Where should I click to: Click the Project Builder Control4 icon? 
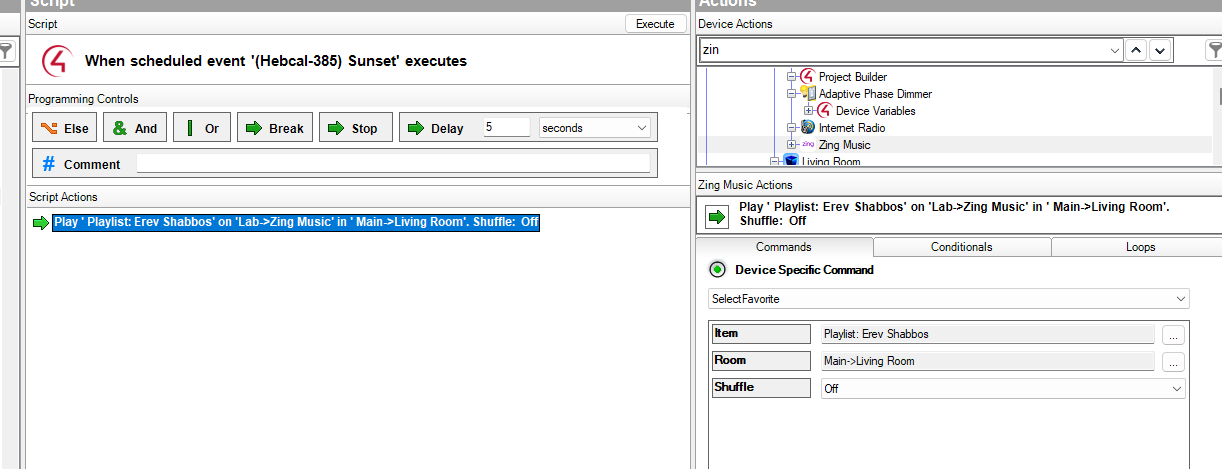(807, 77)
